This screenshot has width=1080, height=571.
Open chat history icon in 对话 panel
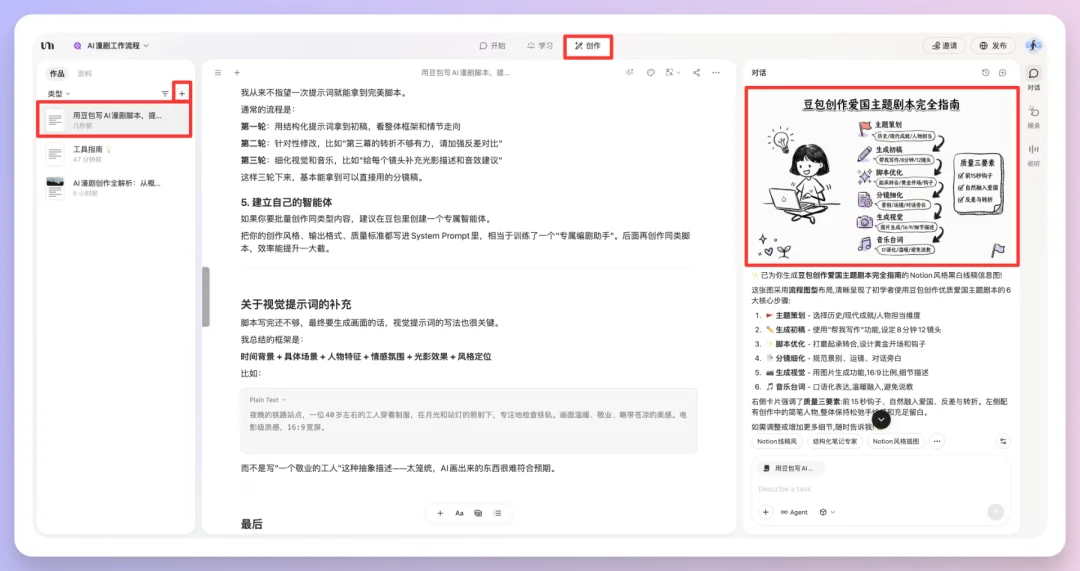pyautogui.click(x=985, y=72)
